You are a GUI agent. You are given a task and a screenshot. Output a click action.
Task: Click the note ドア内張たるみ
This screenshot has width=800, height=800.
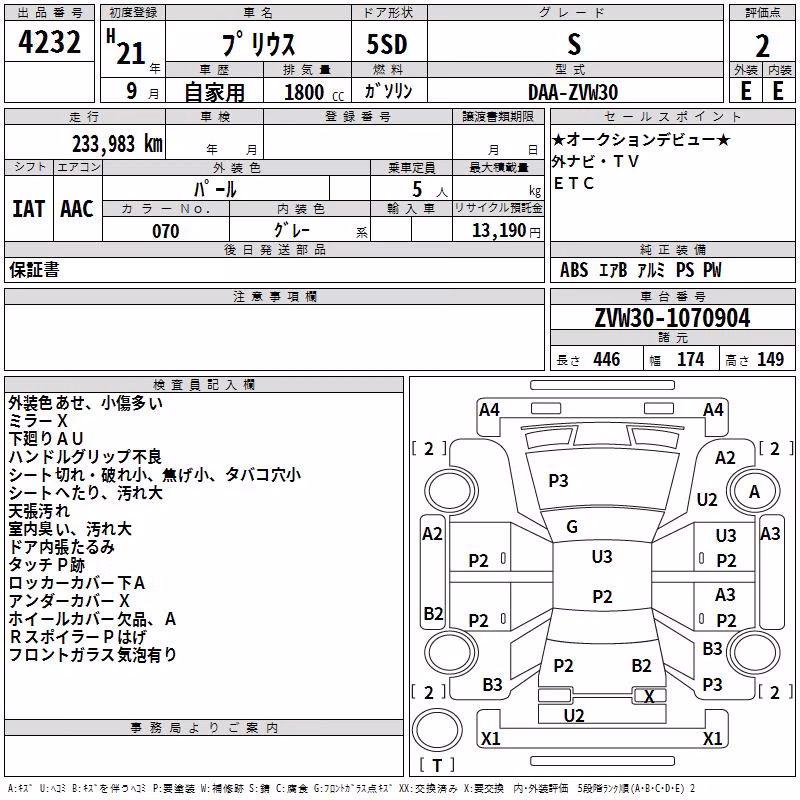click(62, 547)
